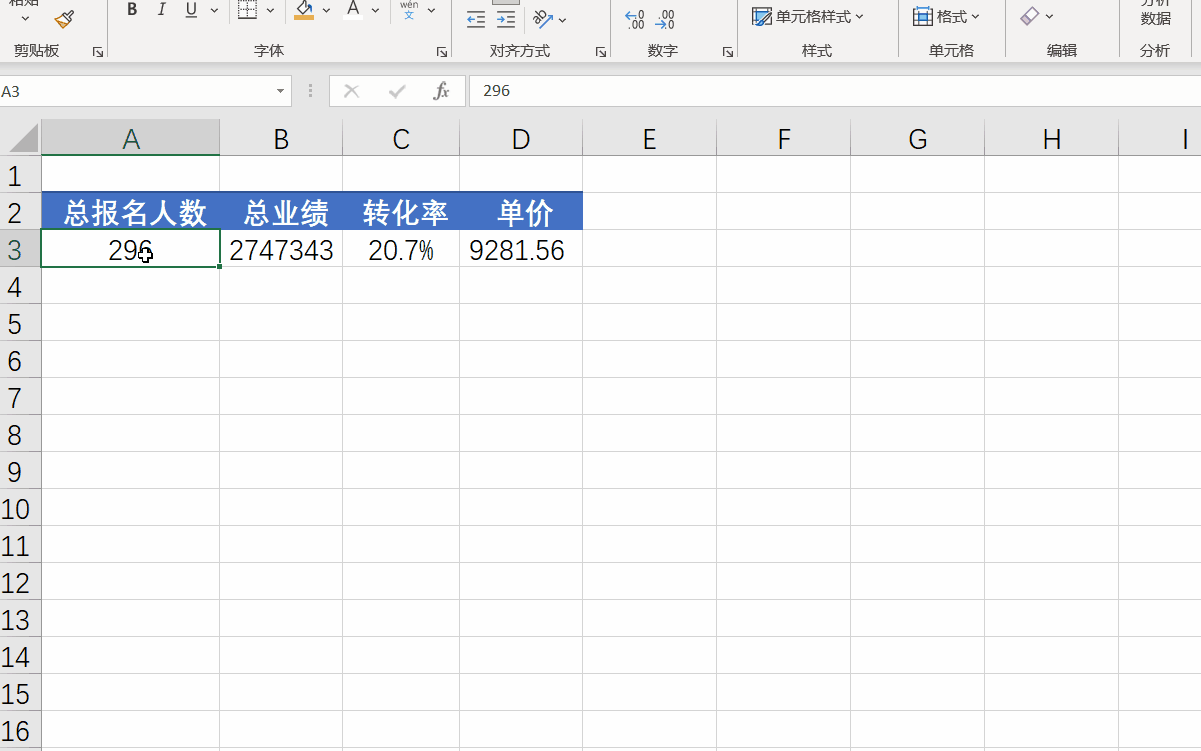Viewport: 1201px width, 751px height.
Task: Click the enter checkmark formula bar icon
Action: pyautogui.click(x=397, y=91)
